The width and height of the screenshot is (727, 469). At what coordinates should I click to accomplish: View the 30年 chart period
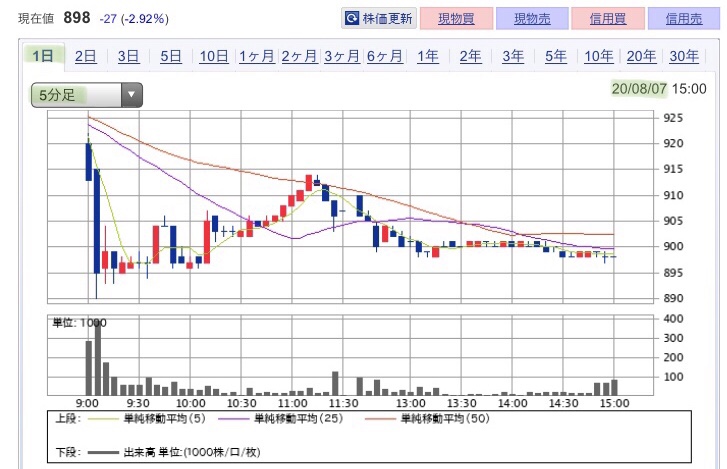684,56
